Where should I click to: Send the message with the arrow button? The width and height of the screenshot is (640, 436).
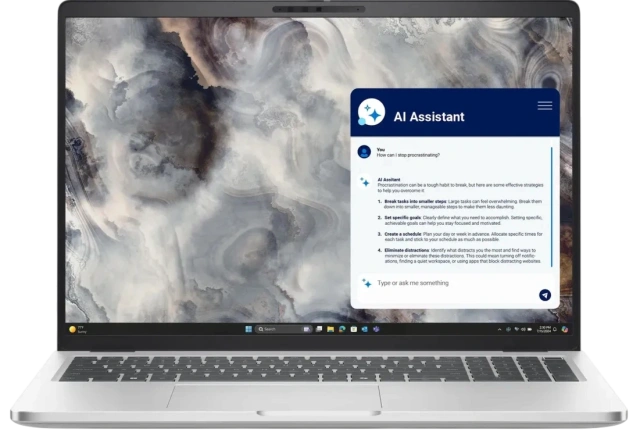[x=545, y=295]
